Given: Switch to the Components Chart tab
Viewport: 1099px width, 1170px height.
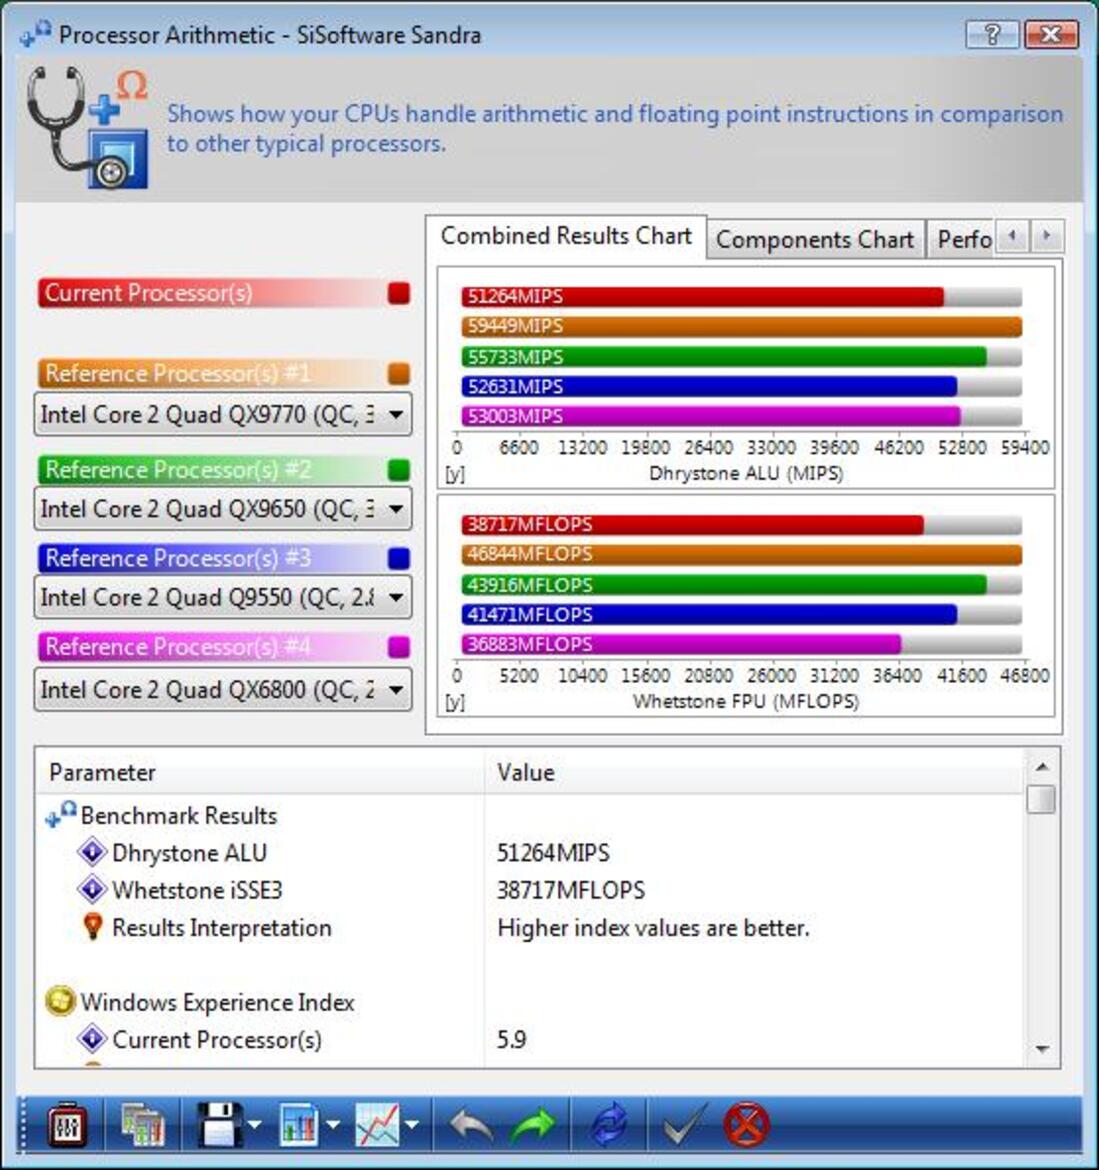Looking at the screenshot, I should (x=815, y=240).
